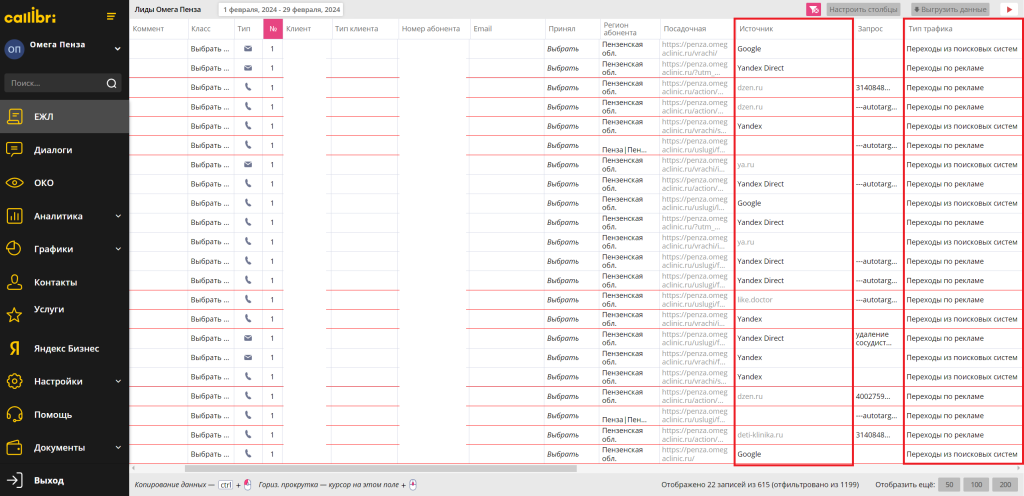The height and width of the screenshot is (496, 1024).
Task: Expand the Омега Пенза account dropdown
Action: point(118,48)
